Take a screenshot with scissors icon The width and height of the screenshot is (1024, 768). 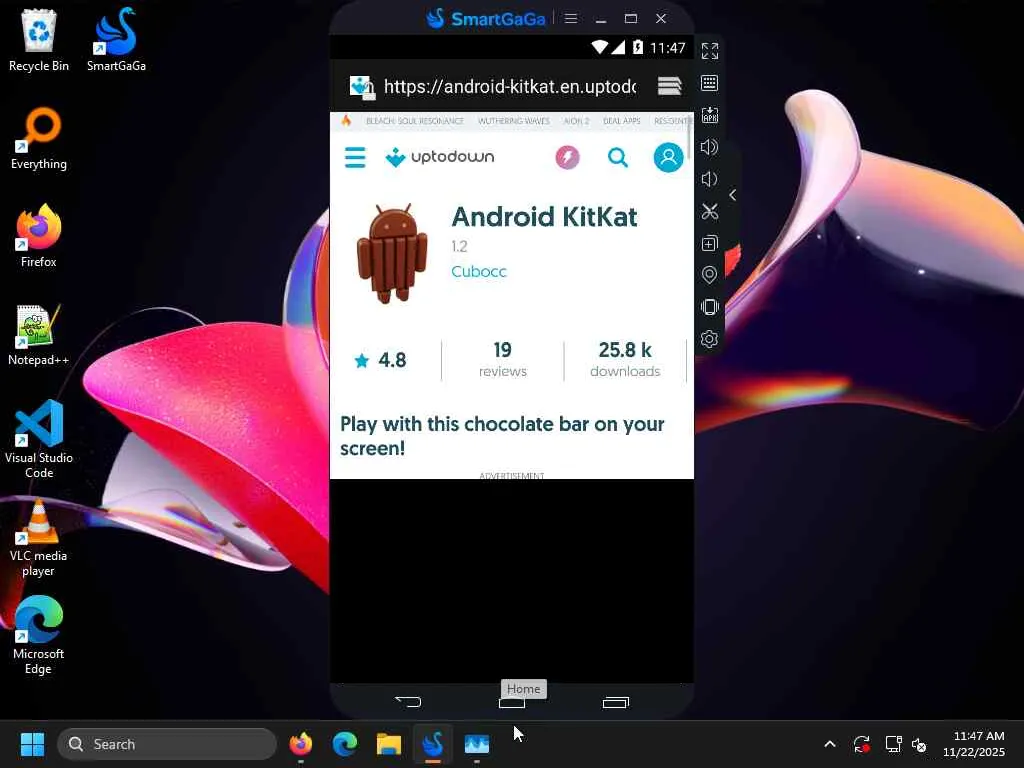(709, 212)
